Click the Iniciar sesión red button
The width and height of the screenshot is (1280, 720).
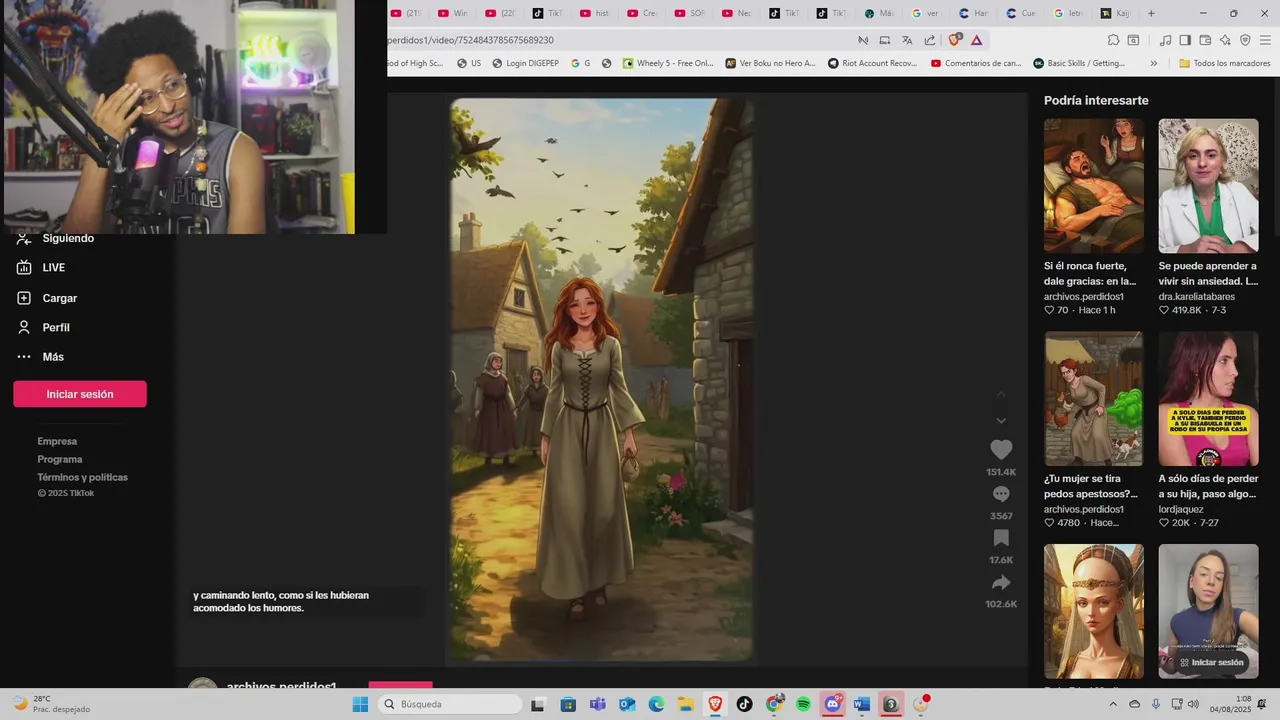click(x=80, y=394)
